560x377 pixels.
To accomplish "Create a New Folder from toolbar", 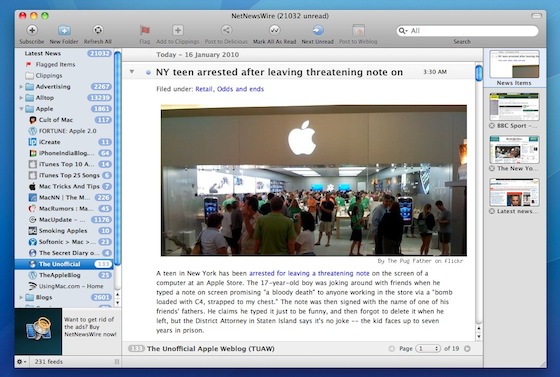I will 64,30.
